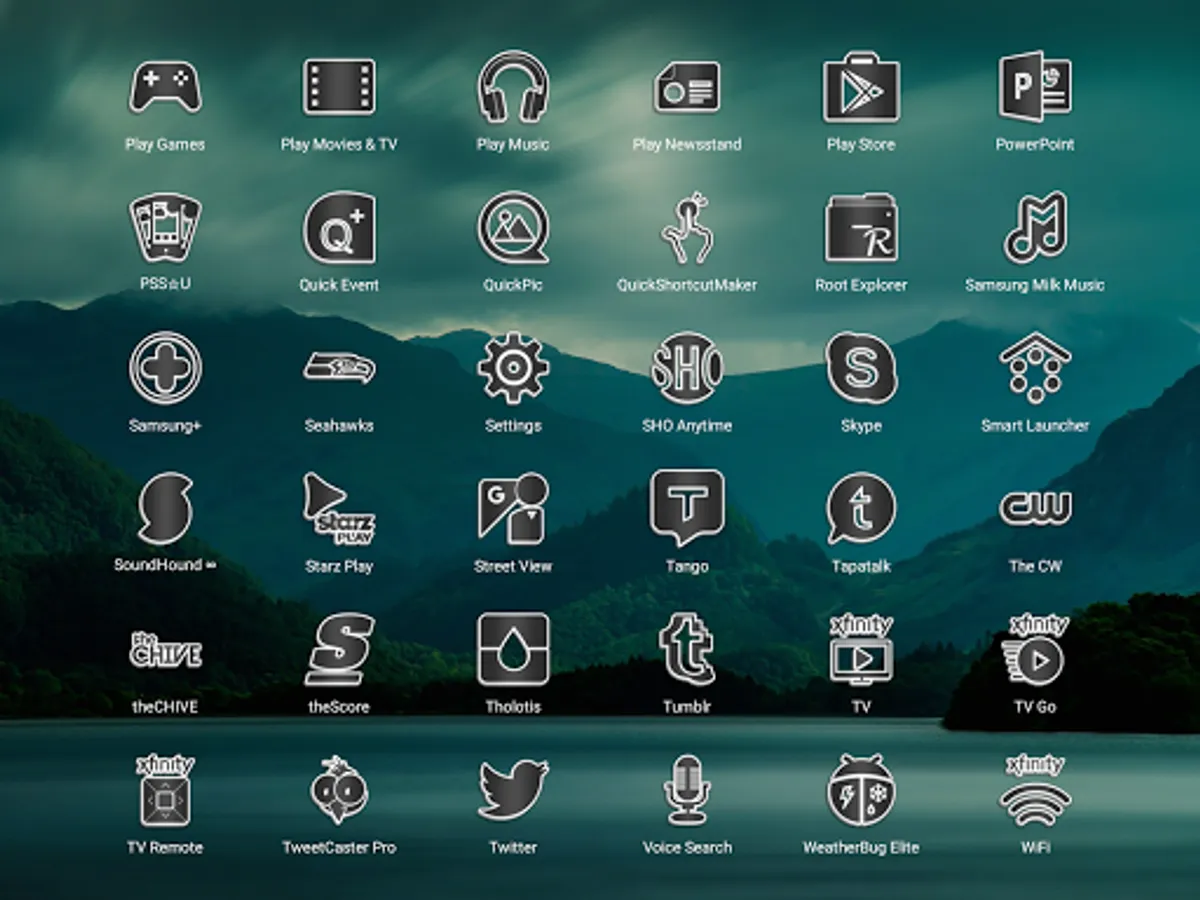Open the Twitter app icon
This screenshot has height=900, width=1200.
513,791
